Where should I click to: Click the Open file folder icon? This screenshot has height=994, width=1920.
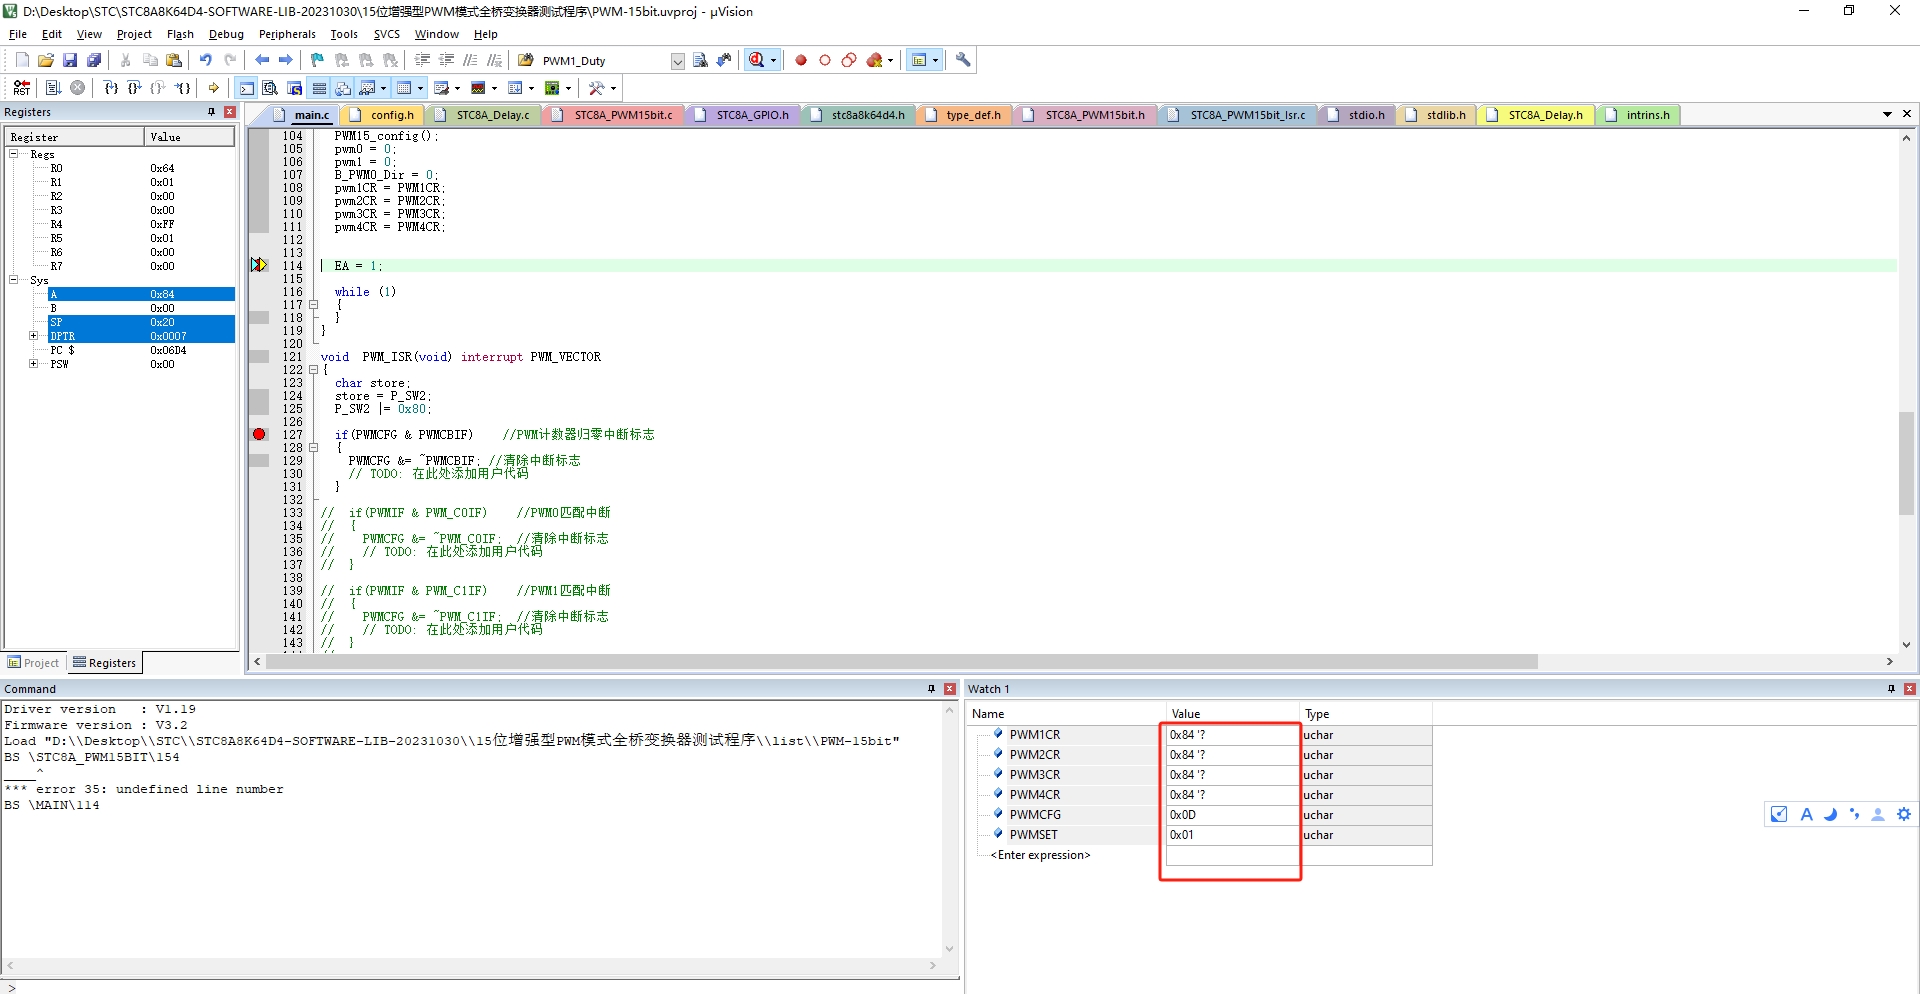click(46, 60)
